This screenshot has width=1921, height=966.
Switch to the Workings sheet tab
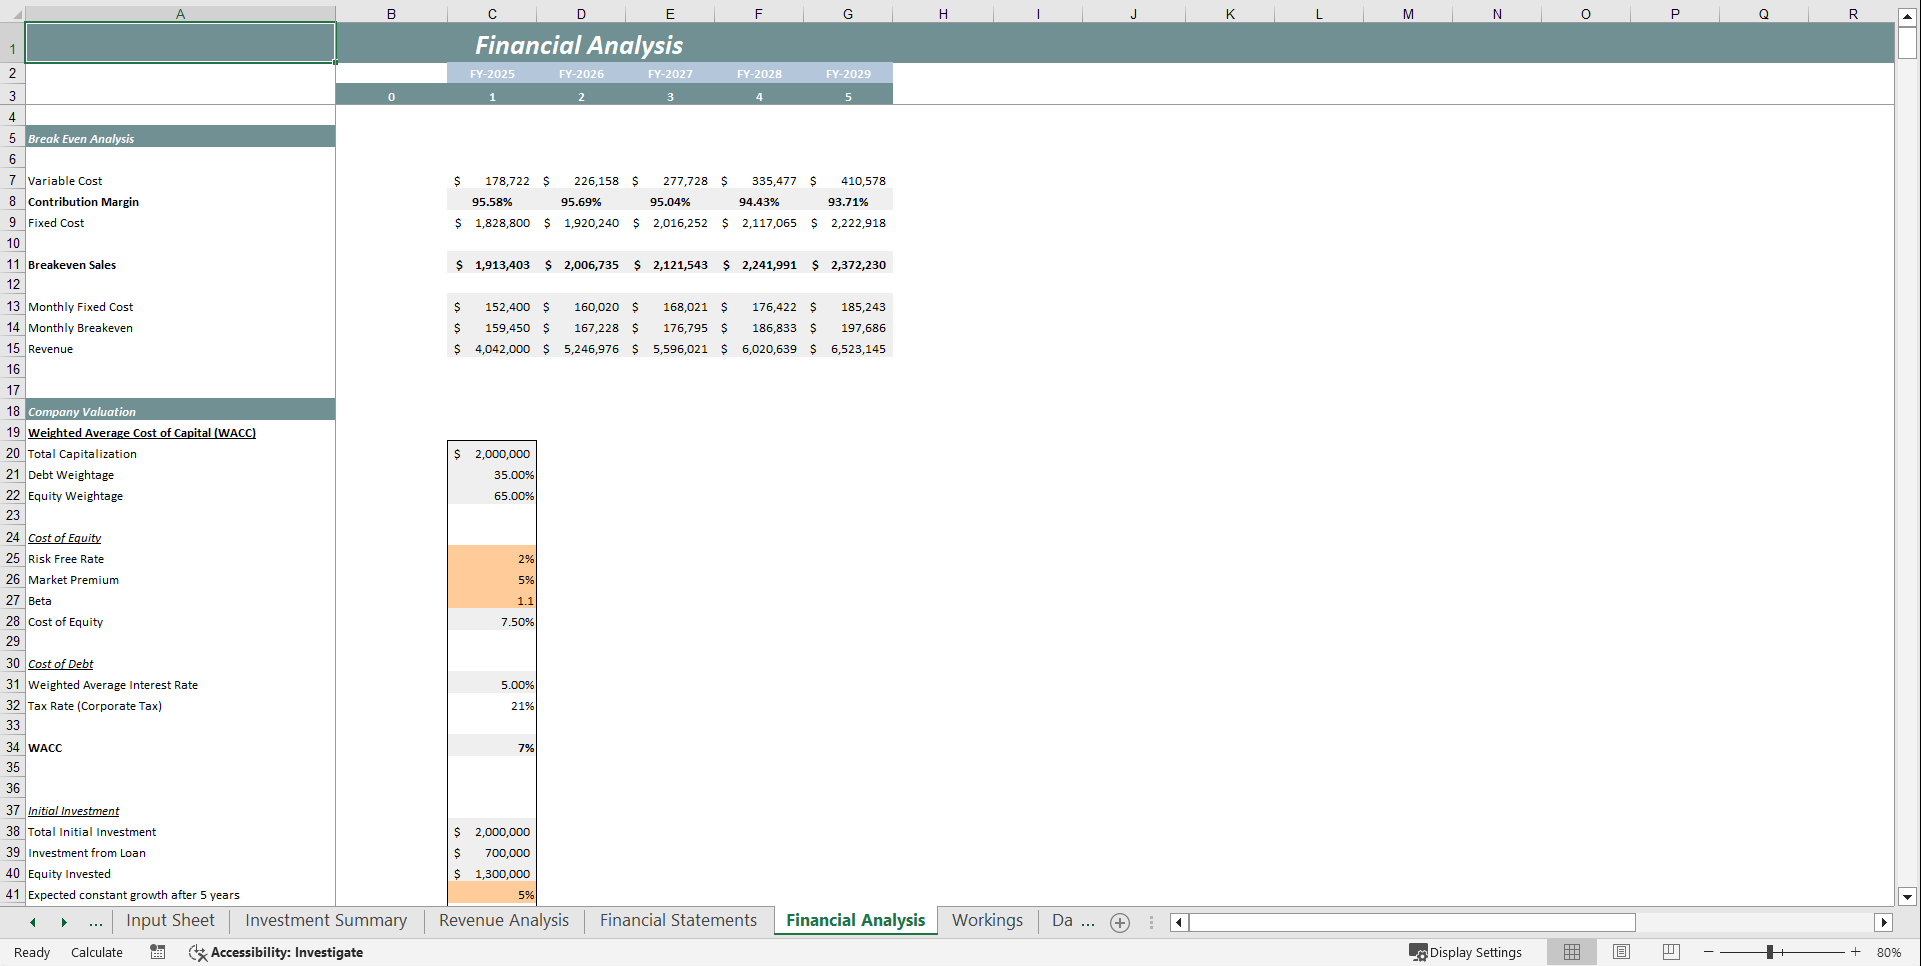pos(987,921)
